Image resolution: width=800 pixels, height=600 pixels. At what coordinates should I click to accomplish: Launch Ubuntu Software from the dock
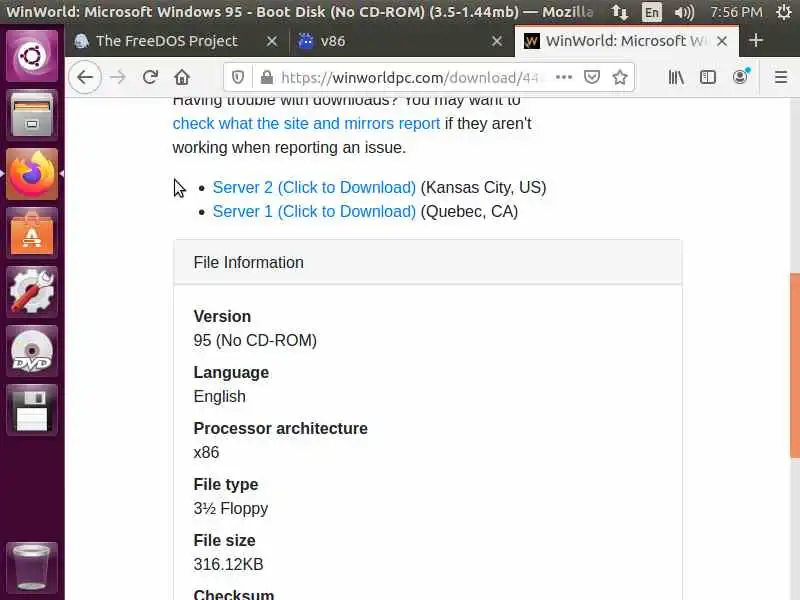point(32,233)
